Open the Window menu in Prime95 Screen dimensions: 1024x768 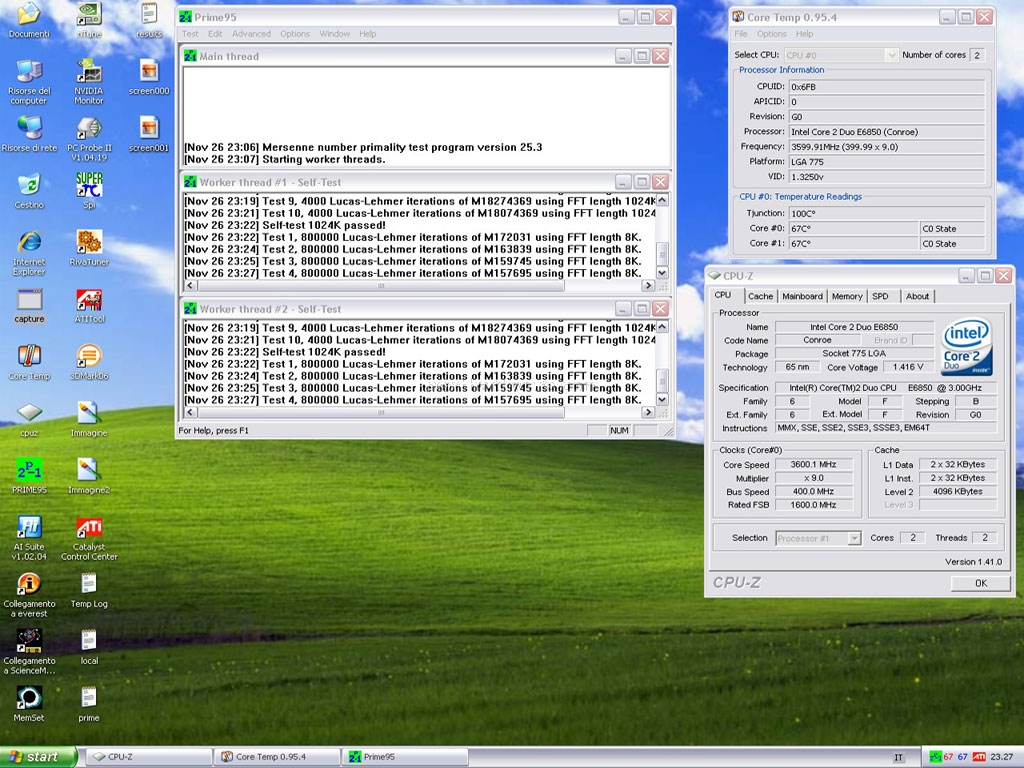coord(335,34)
